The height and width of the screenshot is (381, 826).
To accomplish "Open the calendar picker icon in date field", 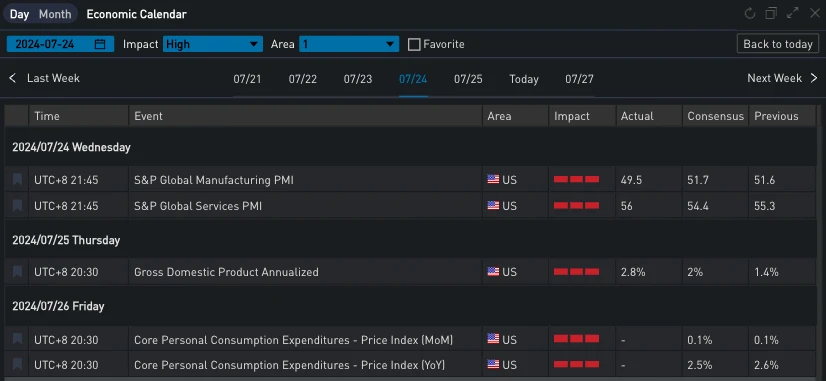I will [x=100, y=44].
